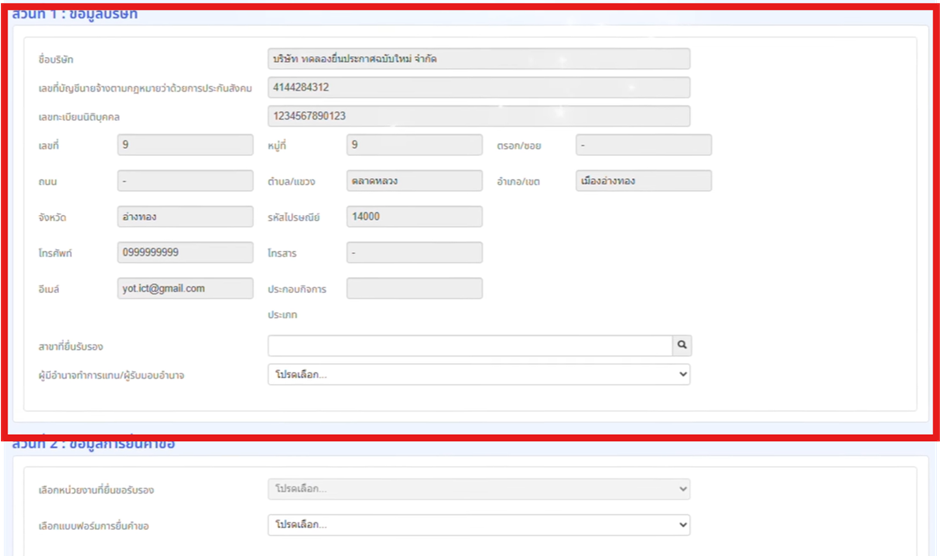Open the ผู้มีอำนาจทำการแทน/ผู้รับมอบอำนาจ dropdown
The image size is (940, 556).
479,374
